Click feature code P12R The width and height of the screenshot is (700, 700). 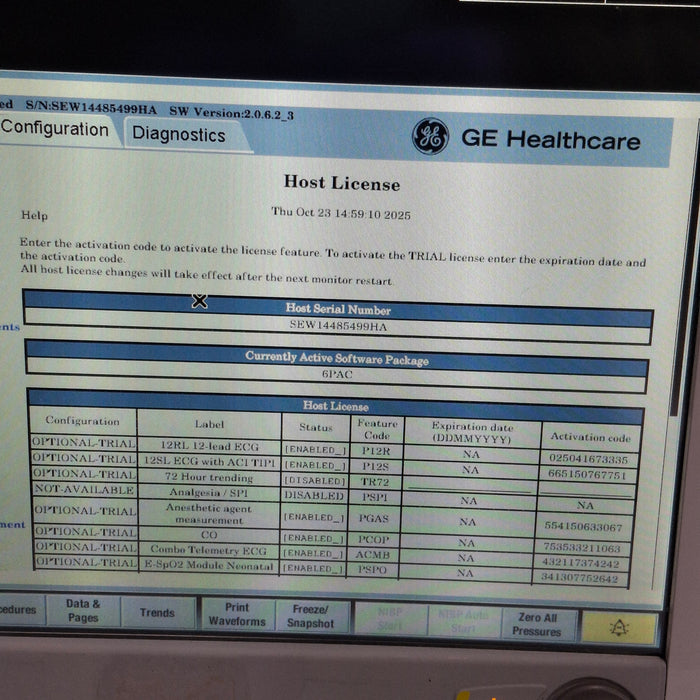(x=376, y=451)
